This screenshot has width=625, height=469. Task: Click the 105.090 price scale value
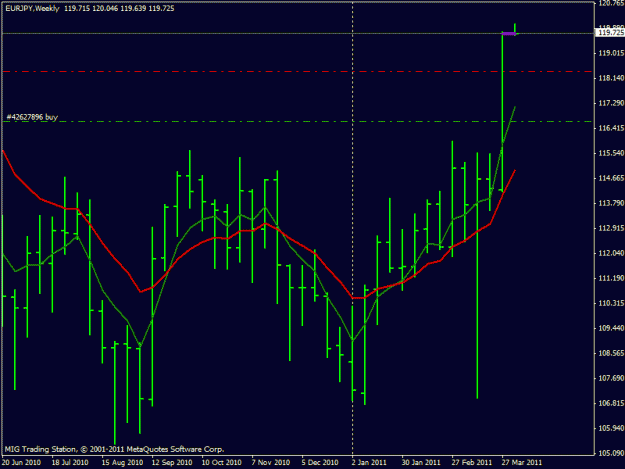pyautogui.click(x=611, y=453)
